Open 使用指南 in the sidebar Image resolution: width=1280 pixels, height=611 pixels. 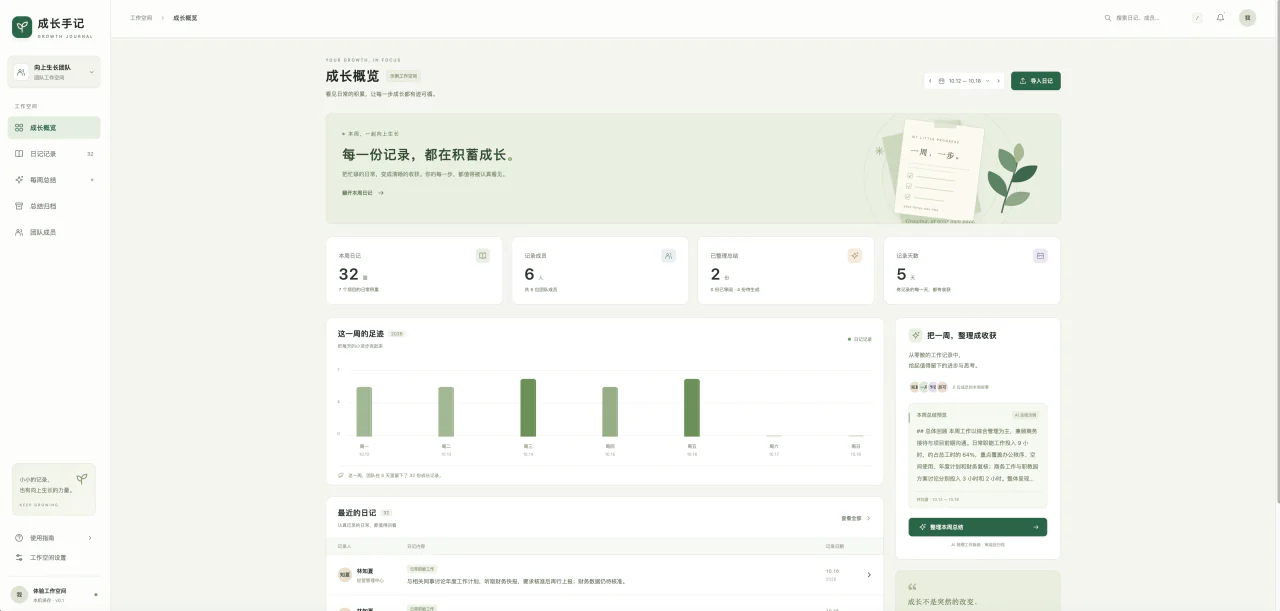(55, 538)
